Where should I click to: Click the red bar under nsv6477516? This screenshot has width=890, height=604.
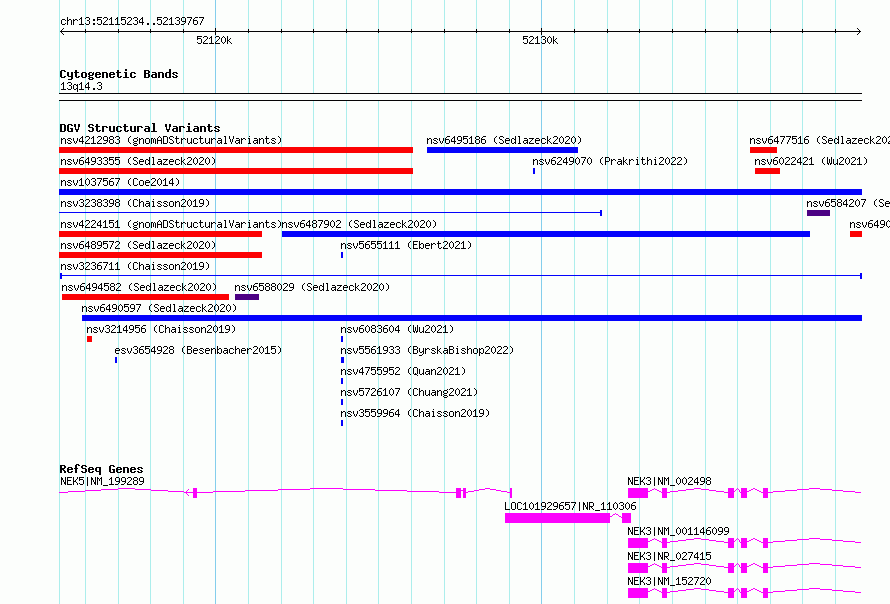pyautogui.click(x=763, y=150)
